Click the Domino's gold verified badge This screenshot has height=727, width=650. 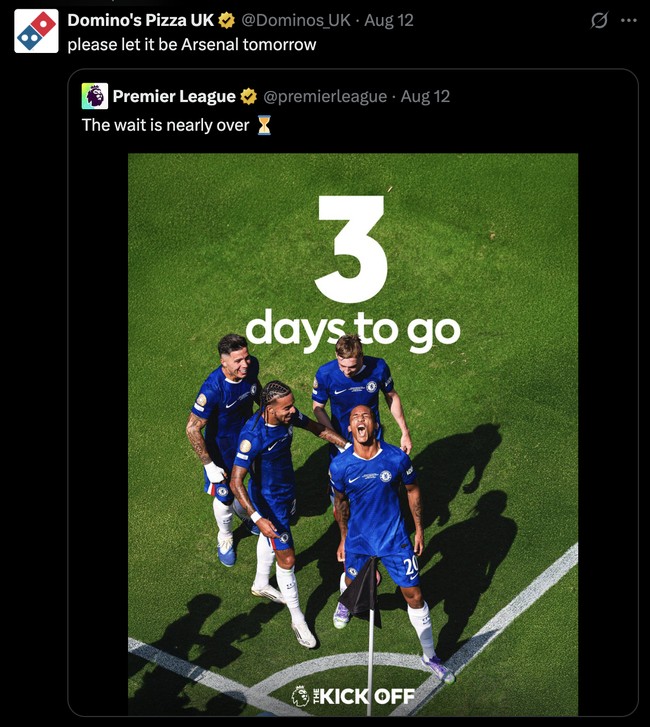tap(227, 20)
